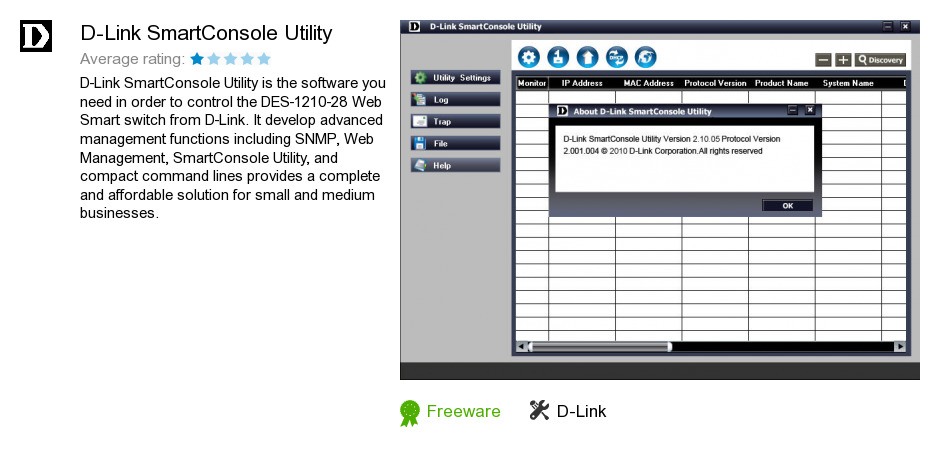Viewport: 940px width, 457px height.
Task: Click the firmware upgrade up-arrow icon
Action: [588, 58]
